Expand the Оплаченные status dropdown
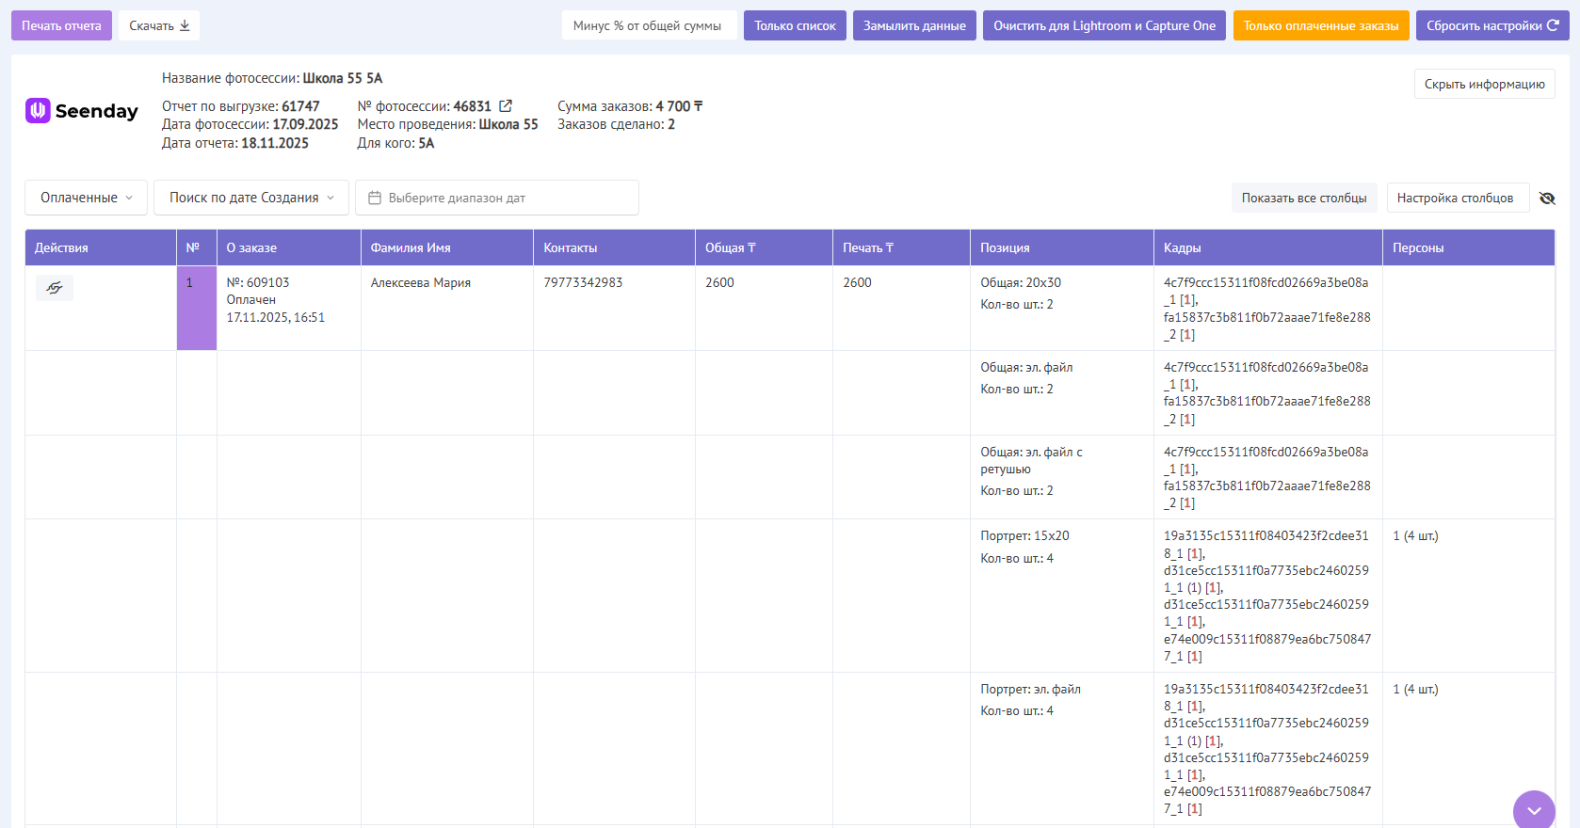The width and height of the screenshot is (1580, 828). tap(86, 198)
